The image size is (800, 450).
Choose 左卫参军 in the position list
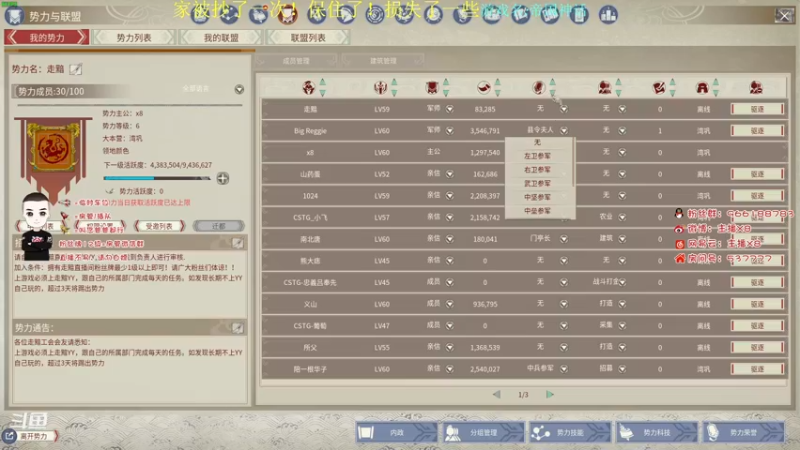tap(537, 156)
